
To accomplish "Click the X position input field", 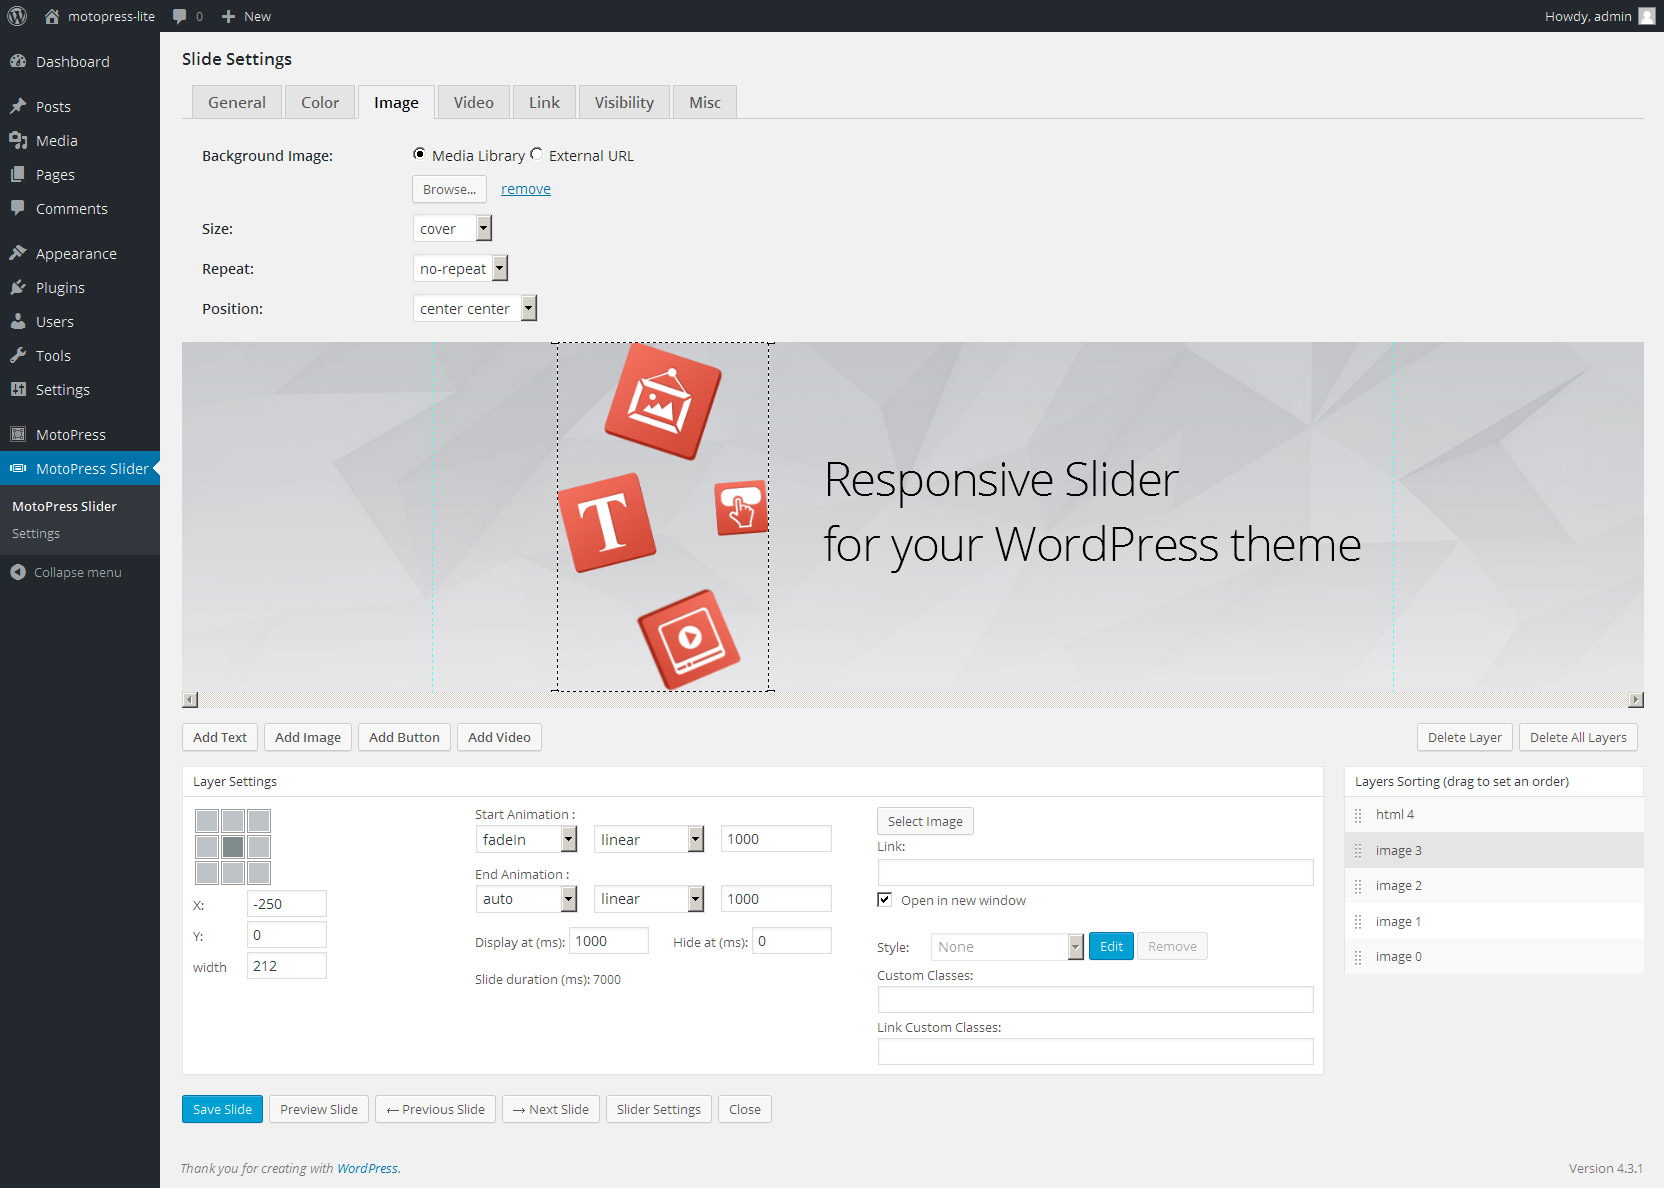I will pos(287,904).
